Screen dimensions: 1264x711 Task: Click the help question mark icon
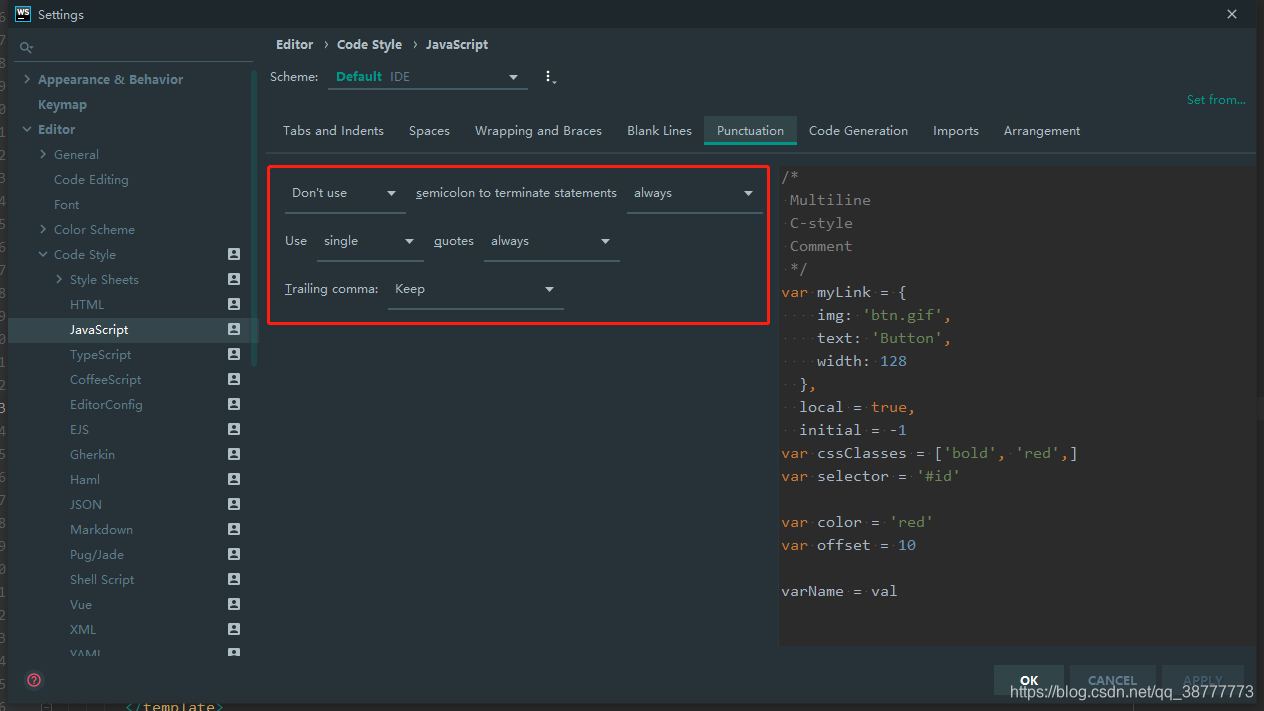click(34, 680)
